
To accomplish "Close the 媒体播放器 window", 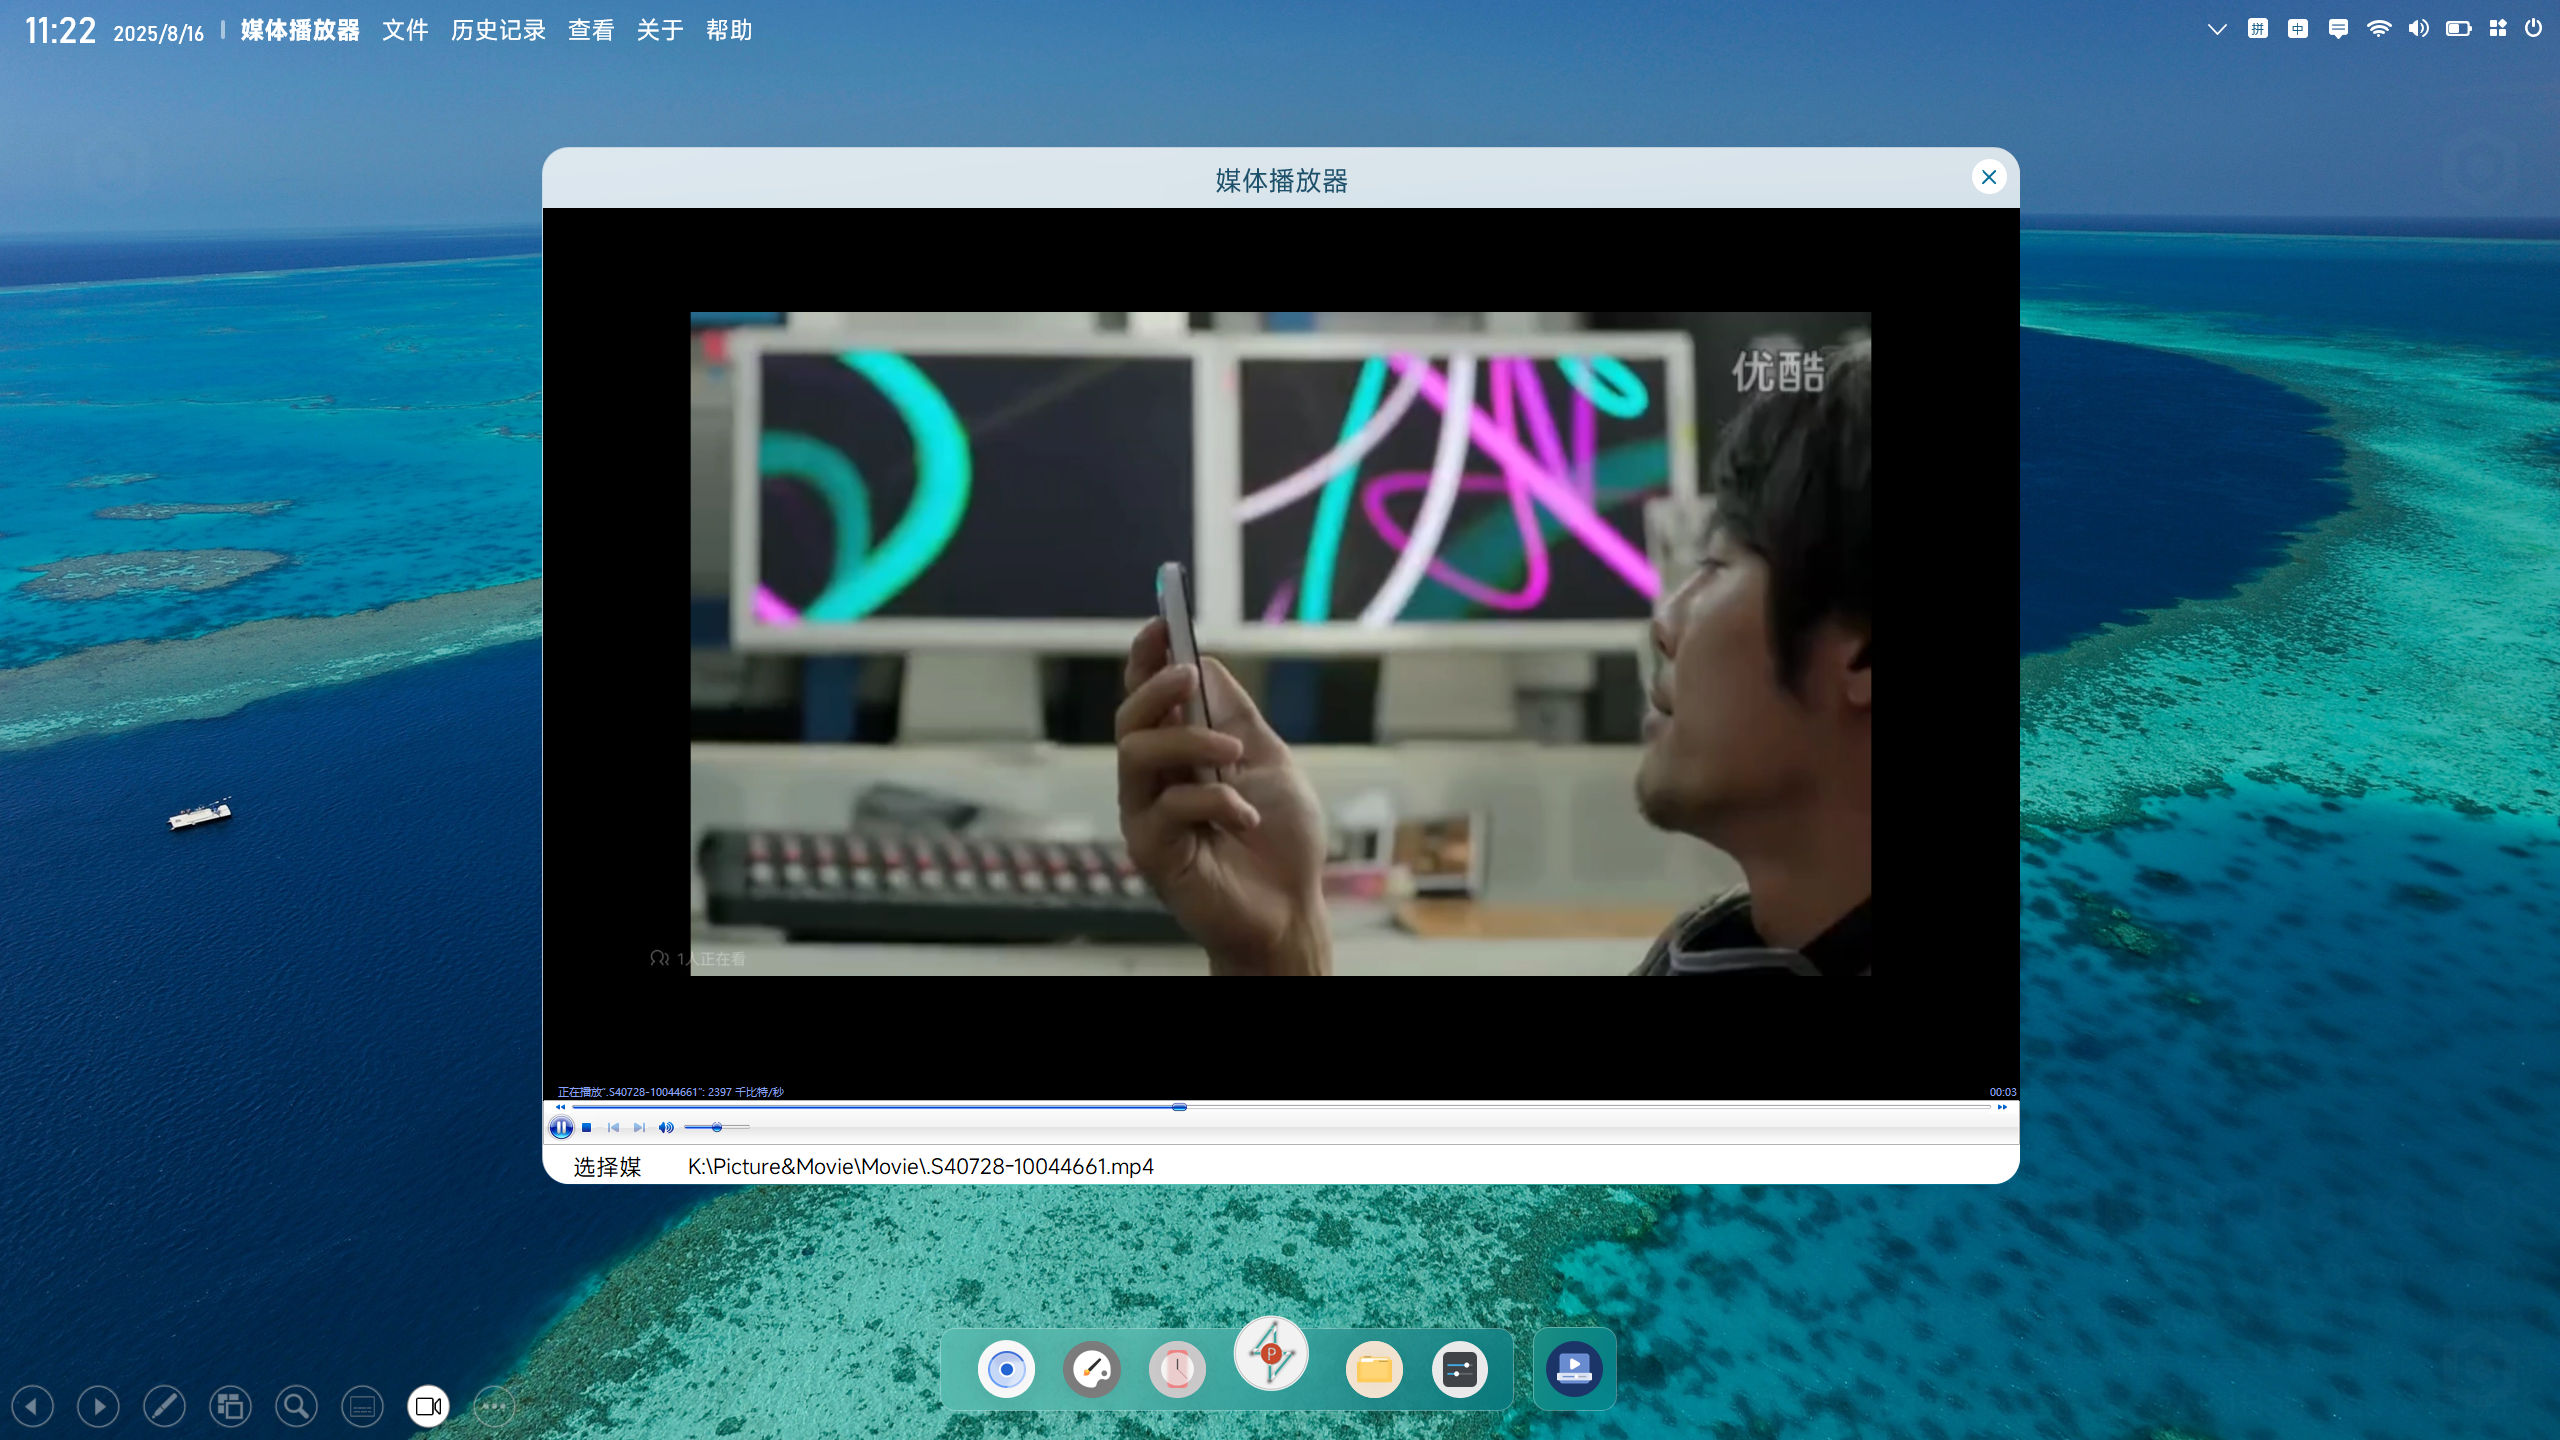I will tap(1989, 177).
